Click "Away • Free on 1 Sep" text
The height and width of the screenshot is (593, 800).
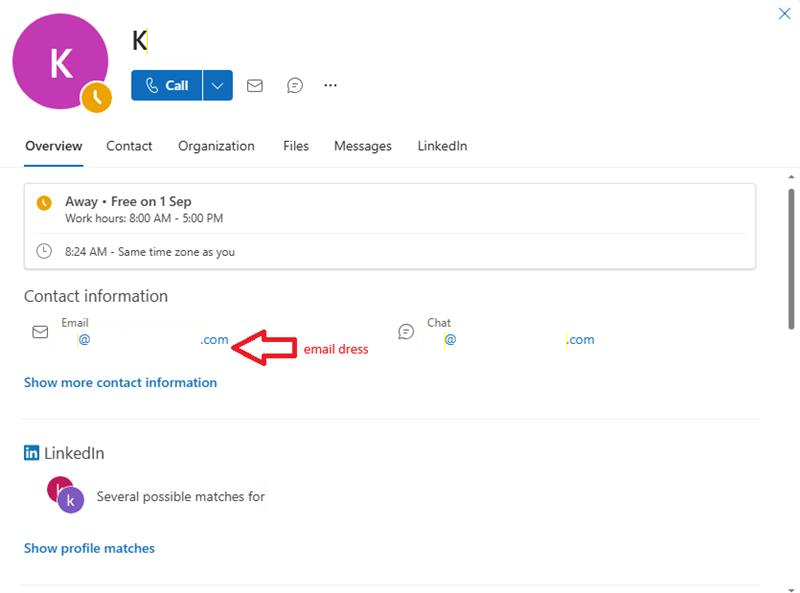coord(128,202)
